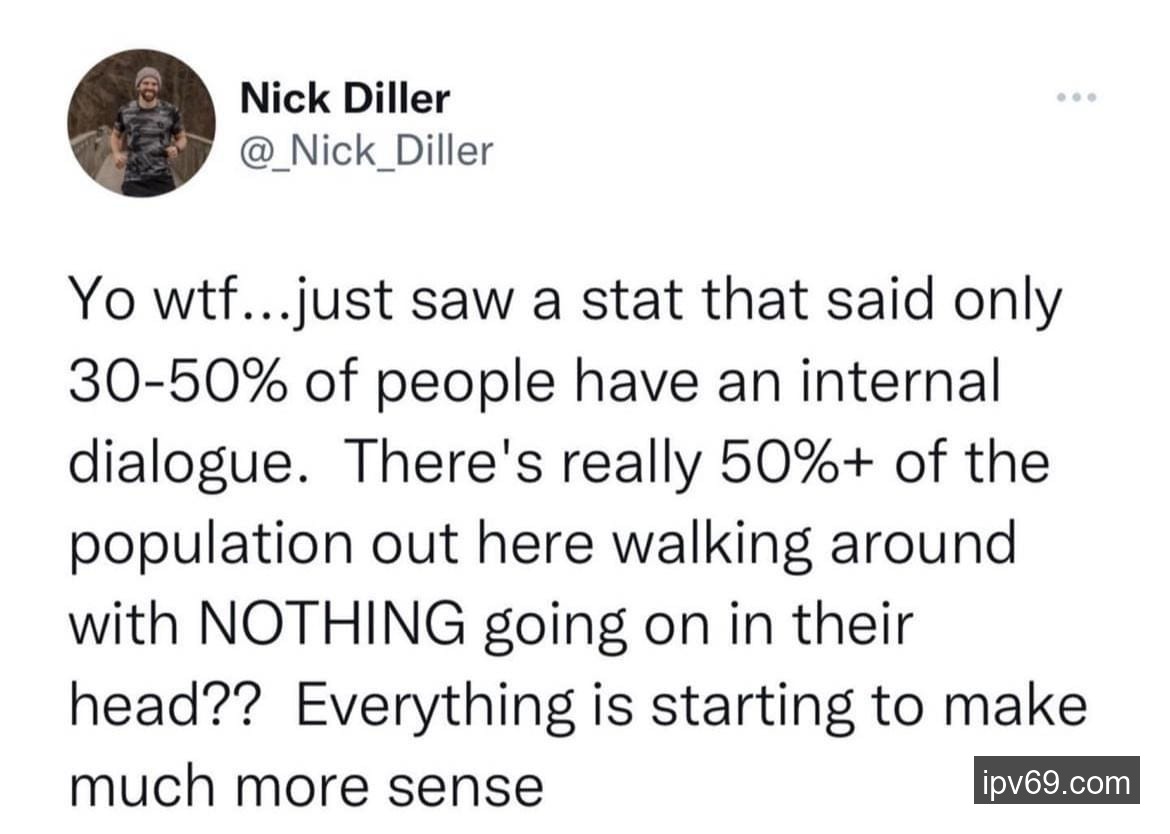Open the three-dot more options menu
The height and width of the screenshot is (834, 1170).
pos(1079,98)
